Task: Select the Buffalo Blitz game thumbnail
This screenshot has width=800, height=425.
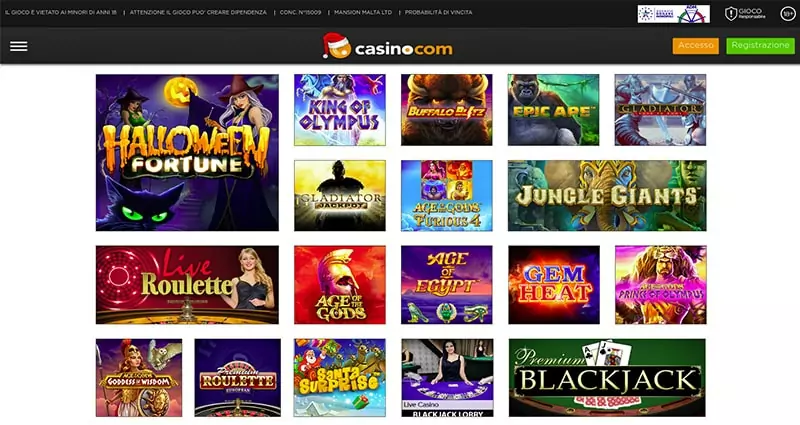Action: click(x=446, y=110)
